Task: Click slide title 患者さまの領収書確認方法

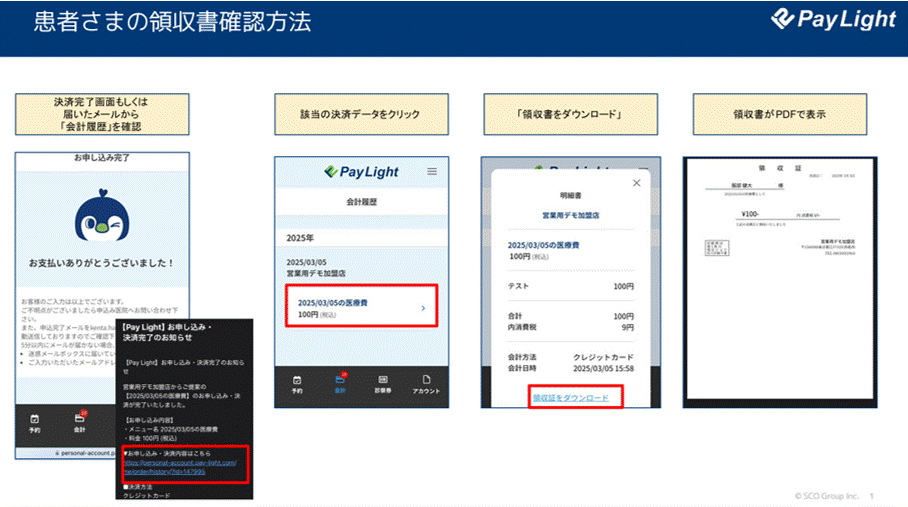Action: click(x=172, y=22)
